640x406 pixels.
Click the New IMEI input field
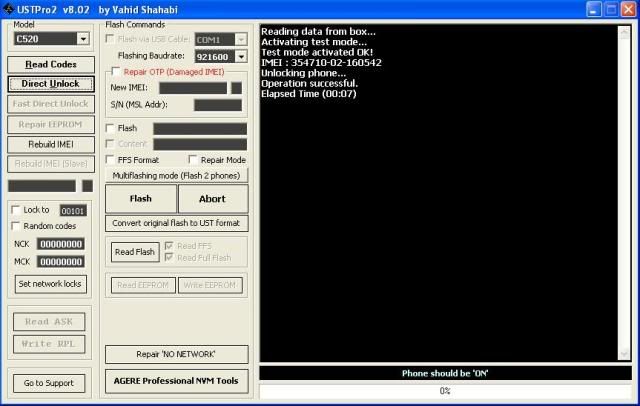coord(193,88)
